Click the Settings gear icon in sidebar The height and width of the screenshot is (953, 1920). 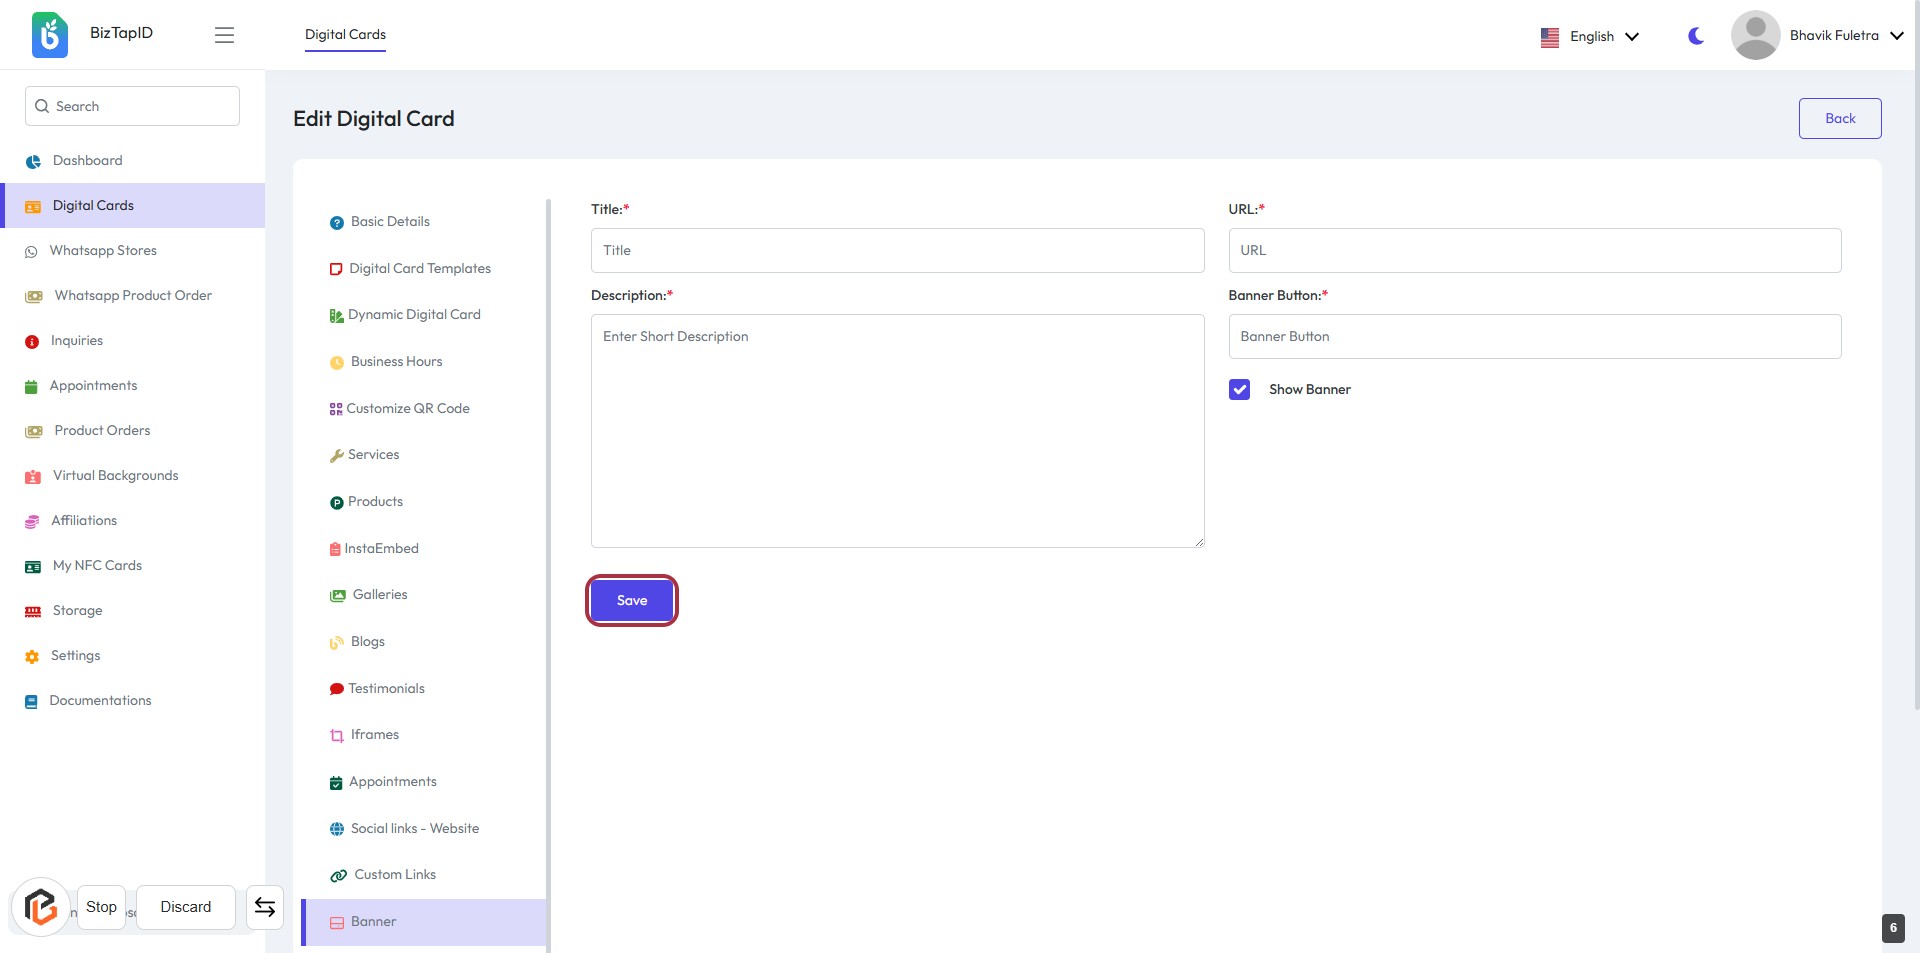(x=32, y=657)
